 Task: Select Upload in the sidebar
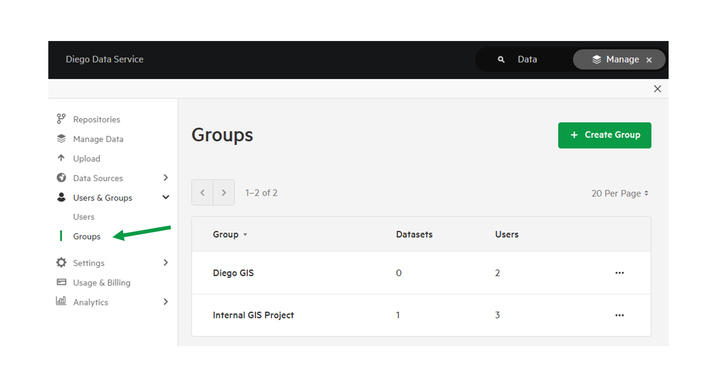[x=86, y=159]
